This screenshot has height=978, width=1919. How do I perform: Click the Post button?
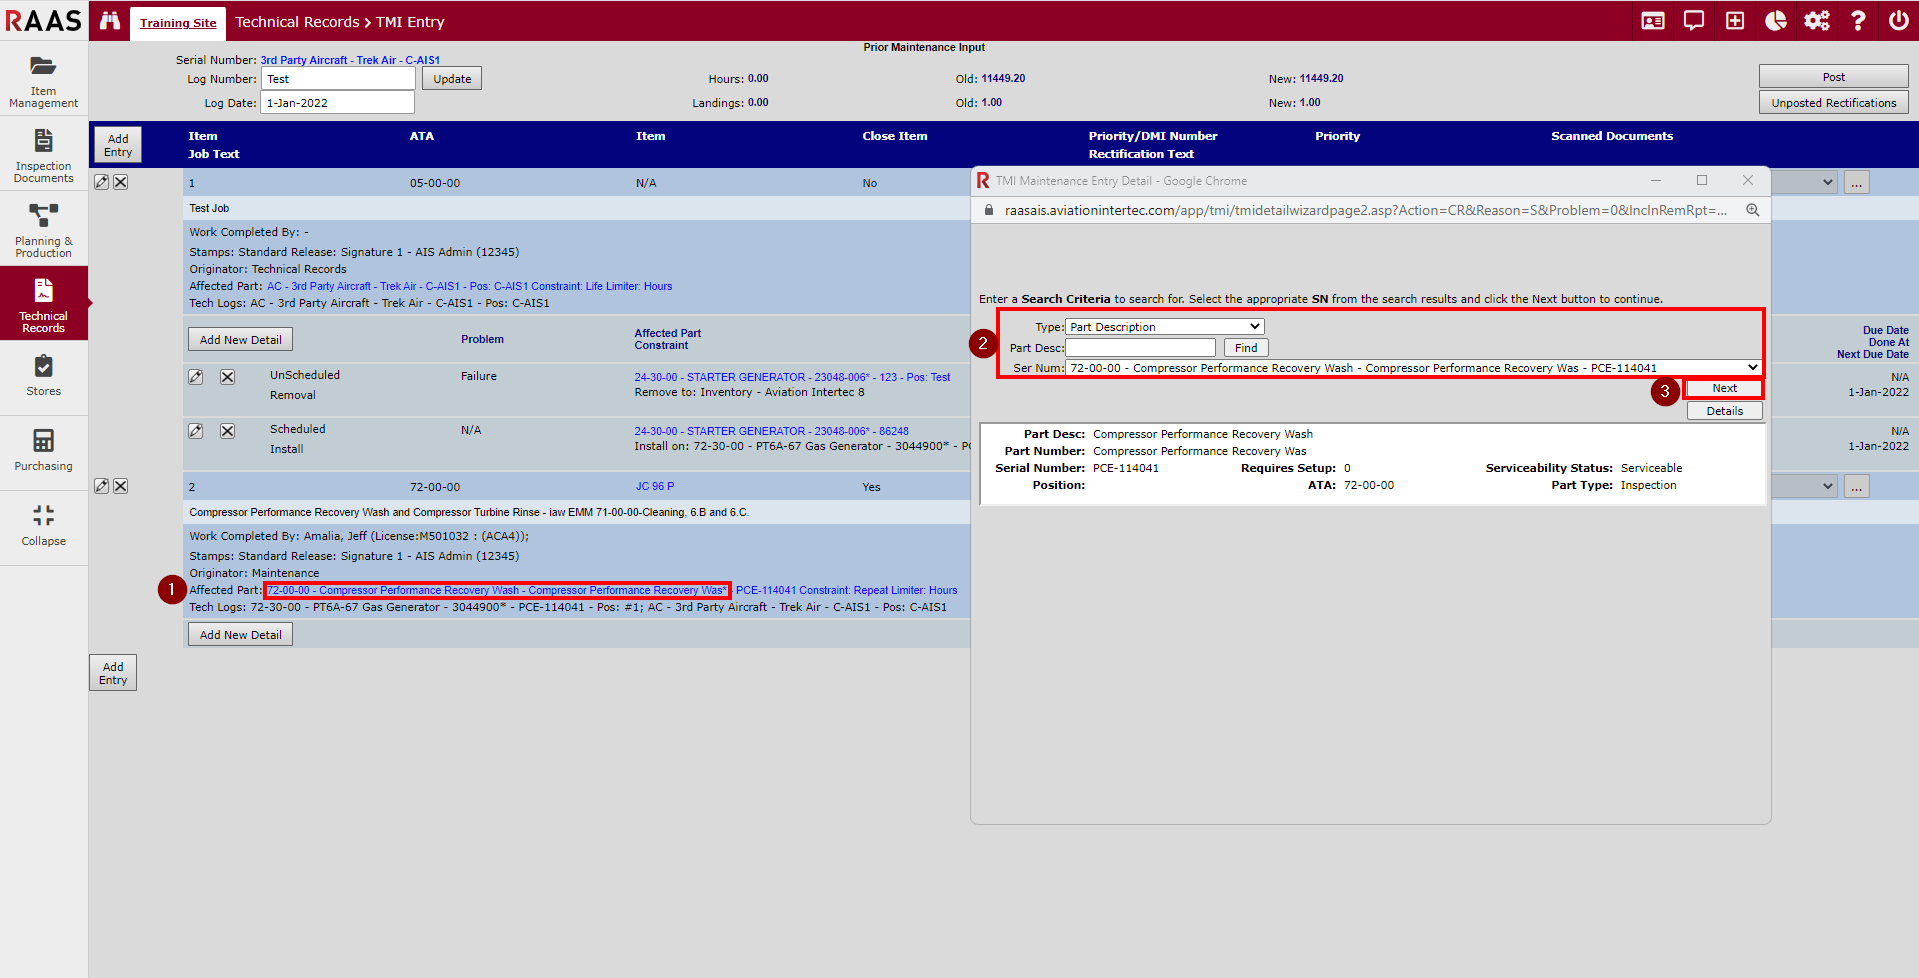1833,77
